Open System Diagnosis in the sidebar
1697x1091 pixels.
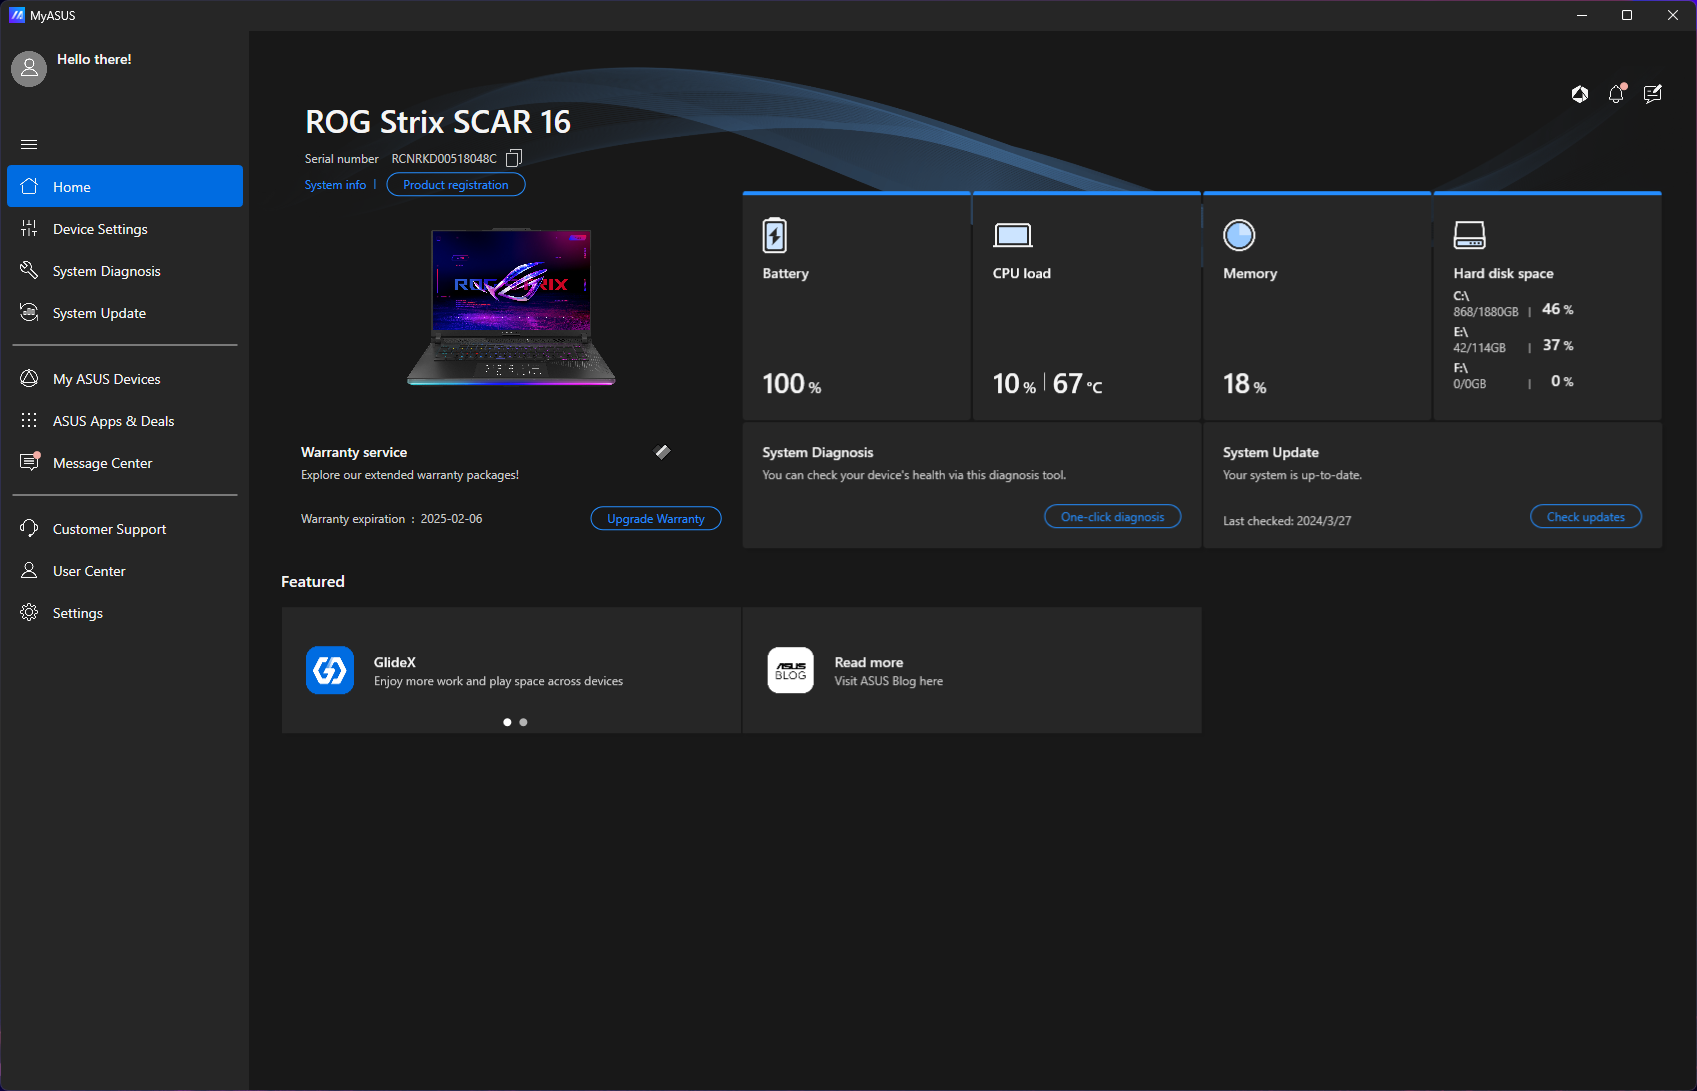tap(125, 271)
